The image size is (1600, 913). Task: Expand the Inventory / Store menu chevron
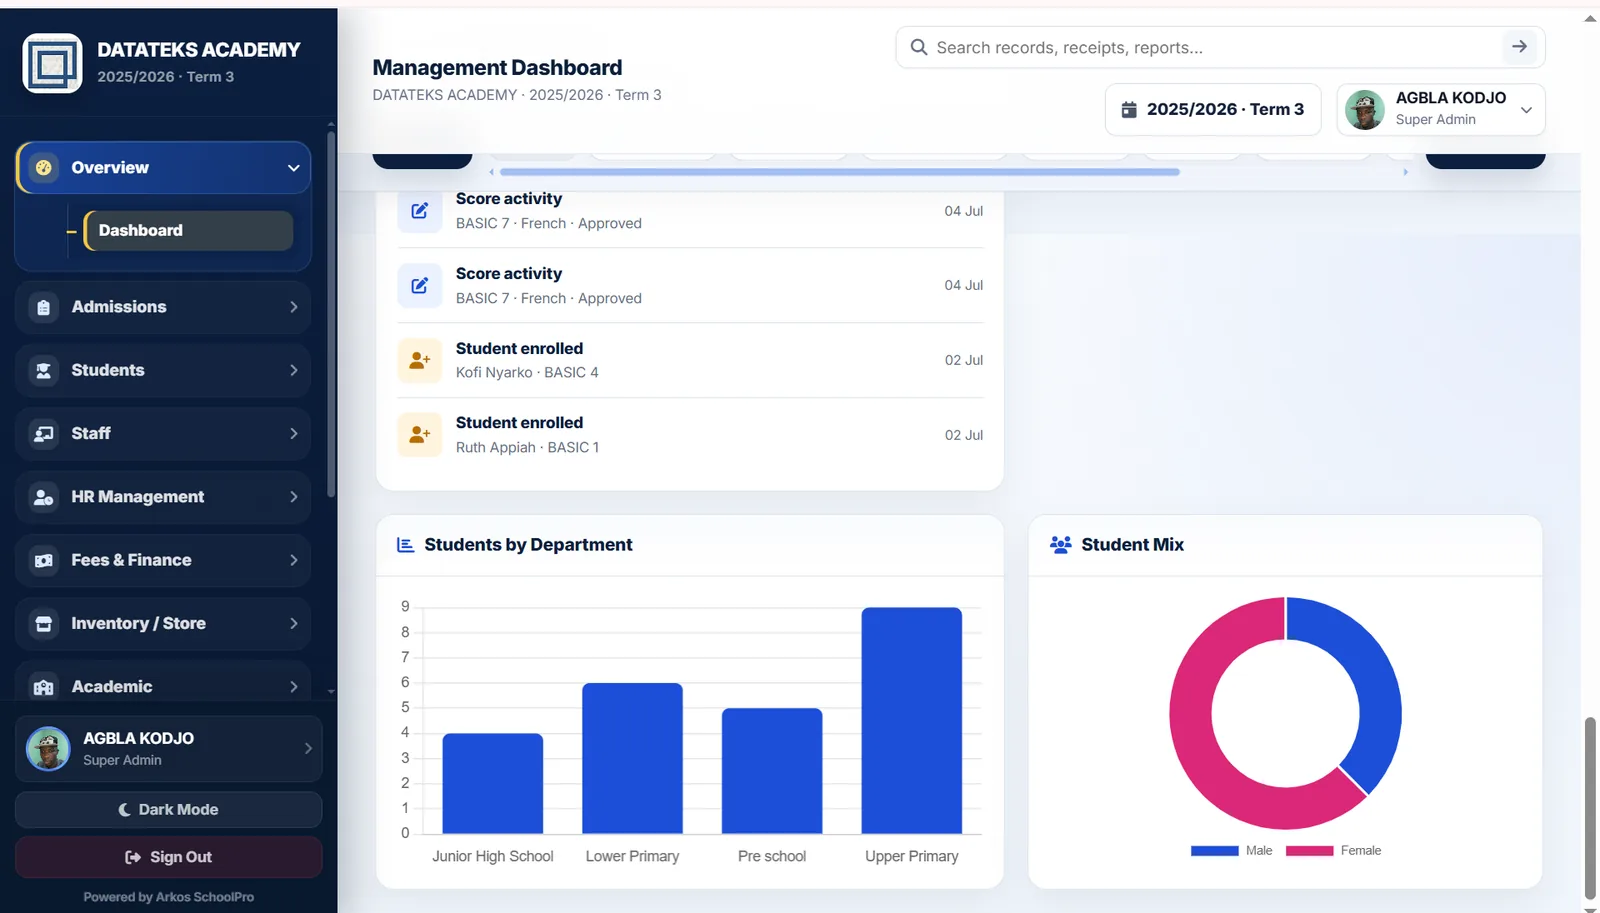coord(293,624)
